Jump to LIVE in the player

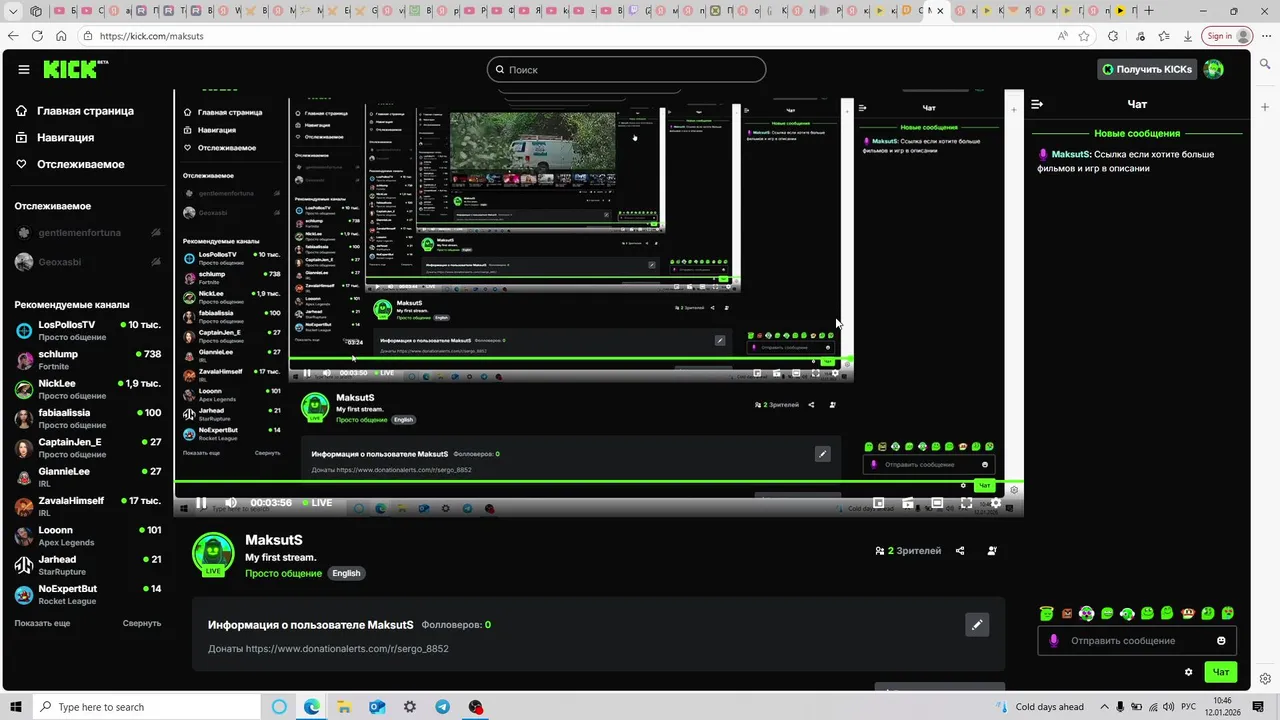point(317,503)
